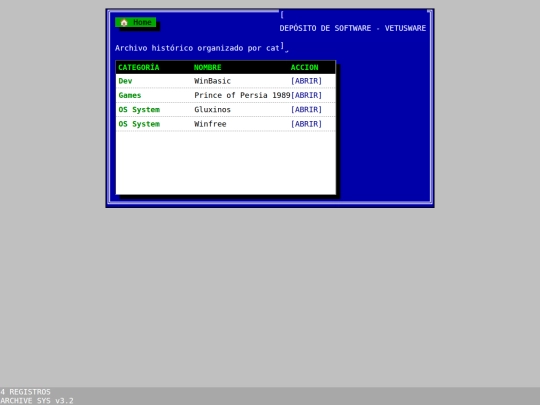Viewport: 540px width, 405px height.
Task: Open Prince of Persia 1989 via ABRIR
Action: pyautogui.click(x=306, y=95)
